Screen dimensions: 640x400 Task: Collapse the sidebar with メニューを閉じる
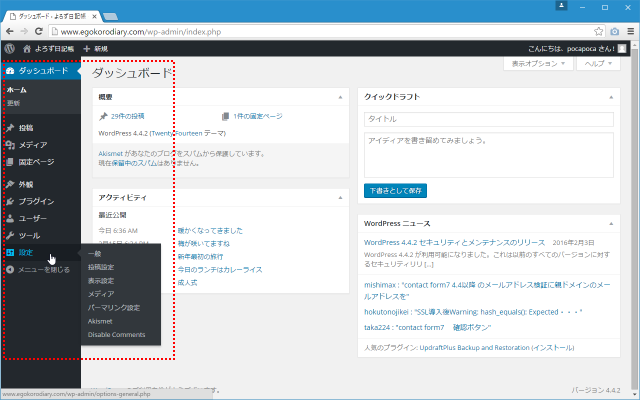tap(38, 269)
